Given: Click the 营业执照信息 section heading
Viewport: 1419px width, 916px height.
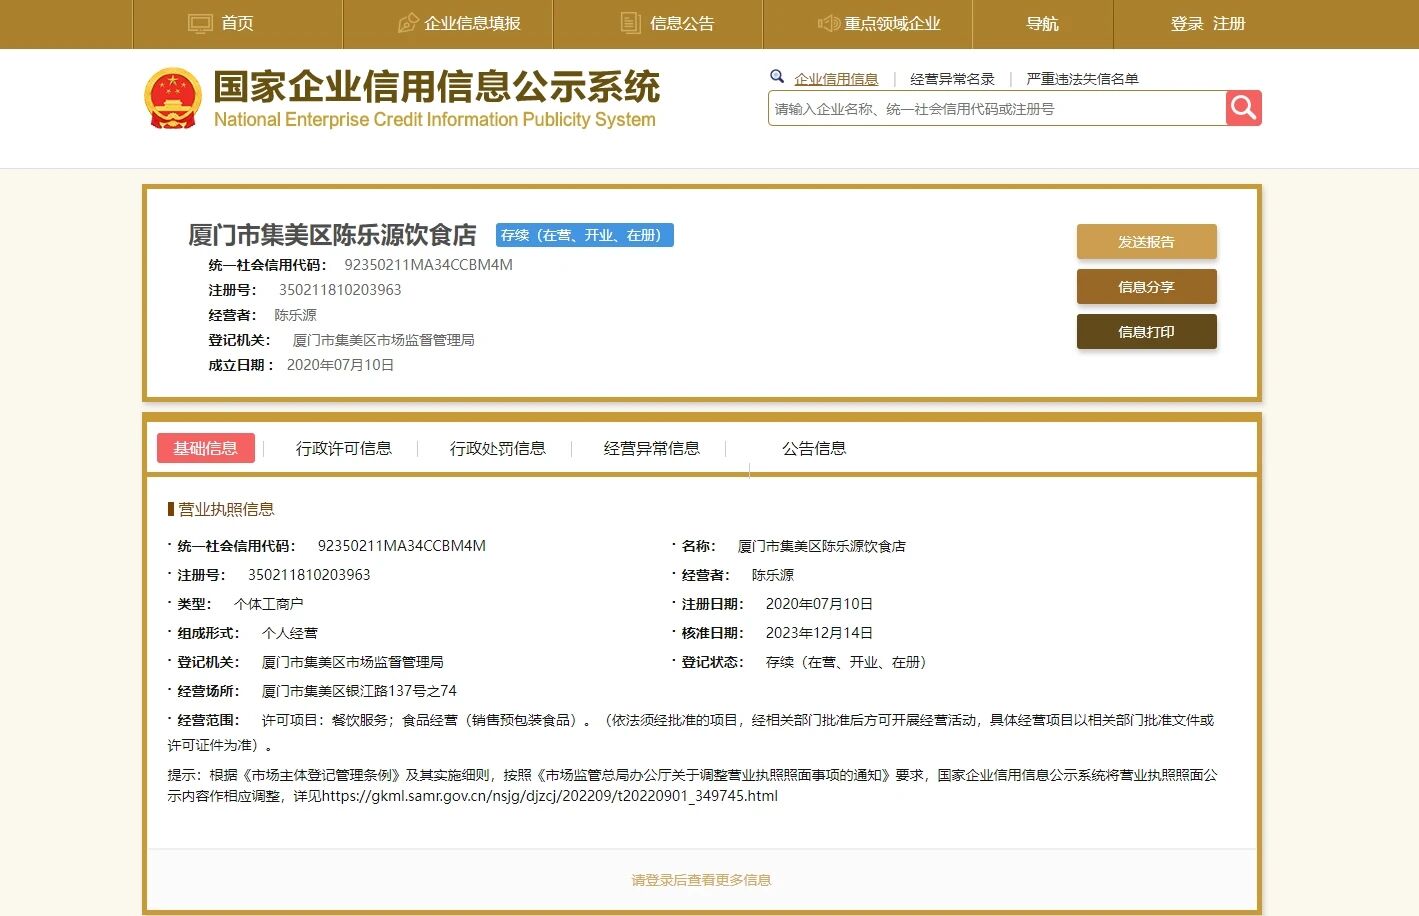Looking at the screenshot, I should click(x=226, y=509).
